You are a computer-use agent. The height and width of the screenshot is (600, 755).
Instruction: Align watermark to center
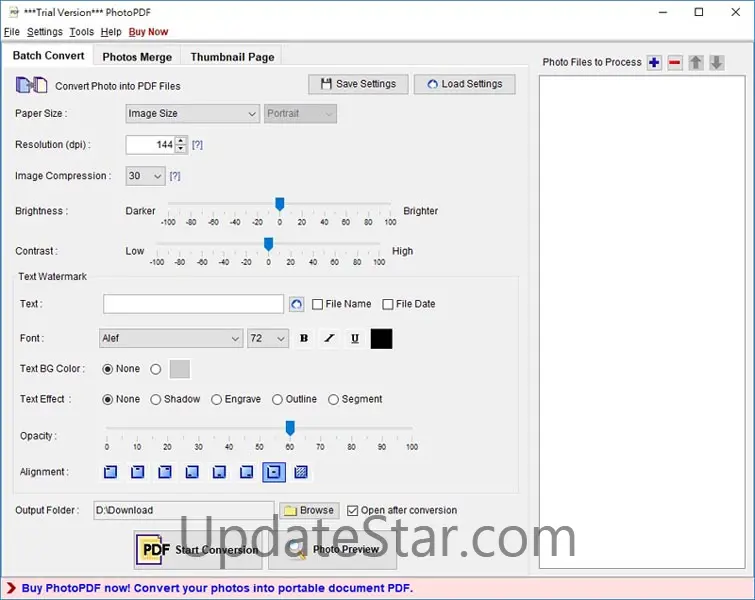coord(273,472)
